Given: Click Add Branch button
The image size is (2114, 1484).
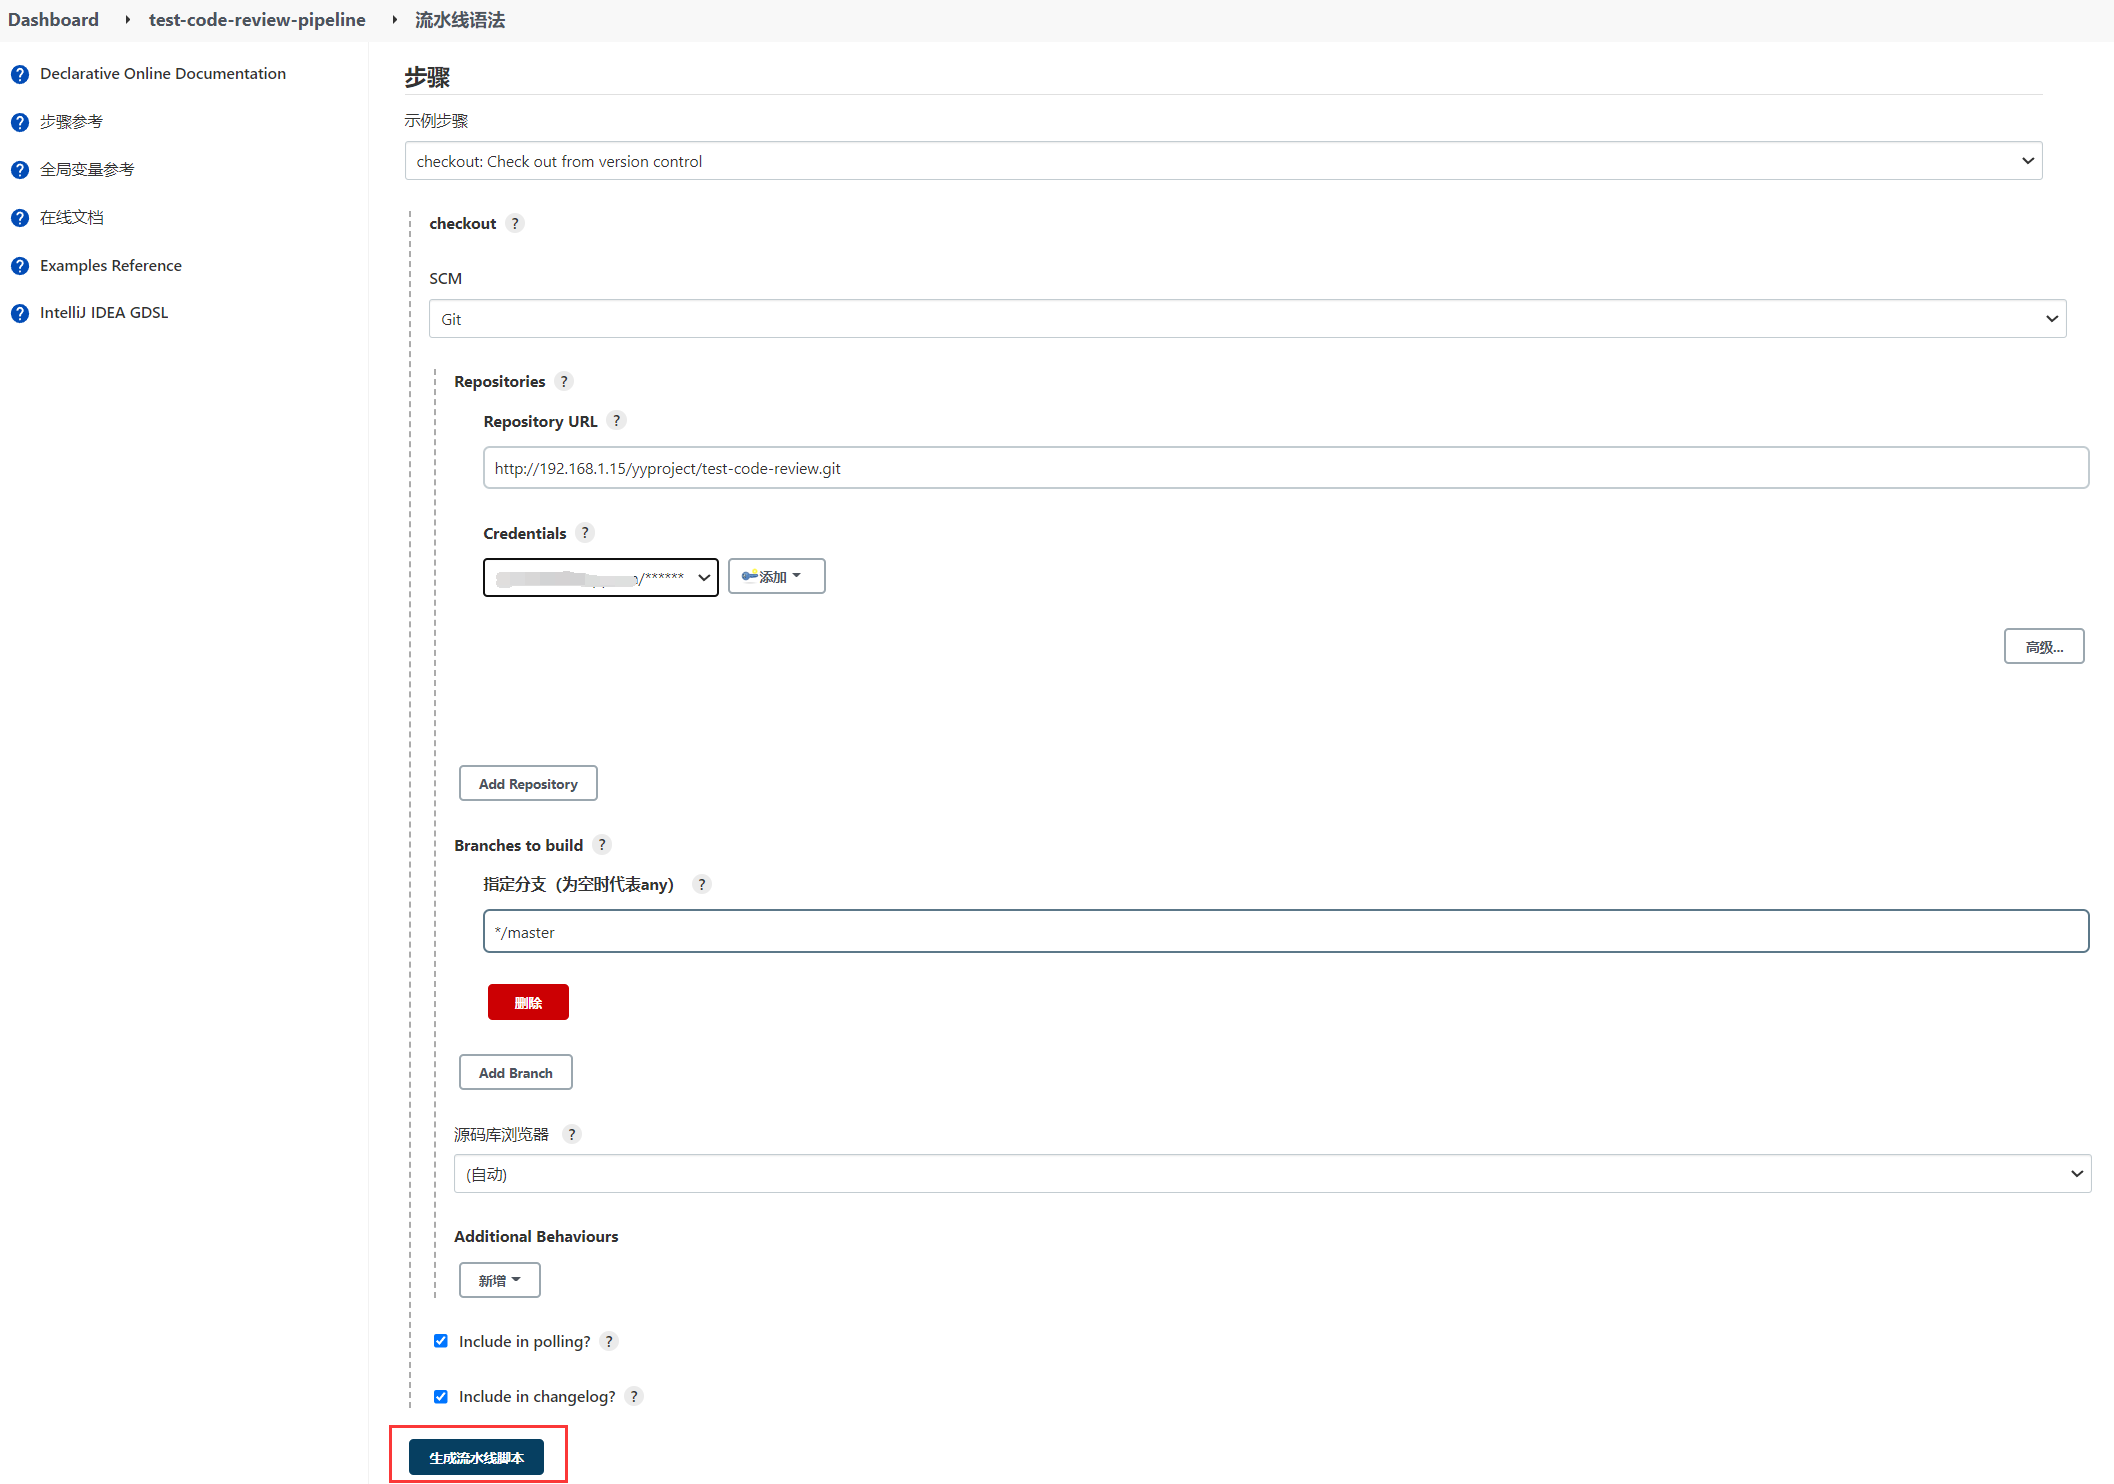Looking at the screenshot, I should pos(515,1072).
